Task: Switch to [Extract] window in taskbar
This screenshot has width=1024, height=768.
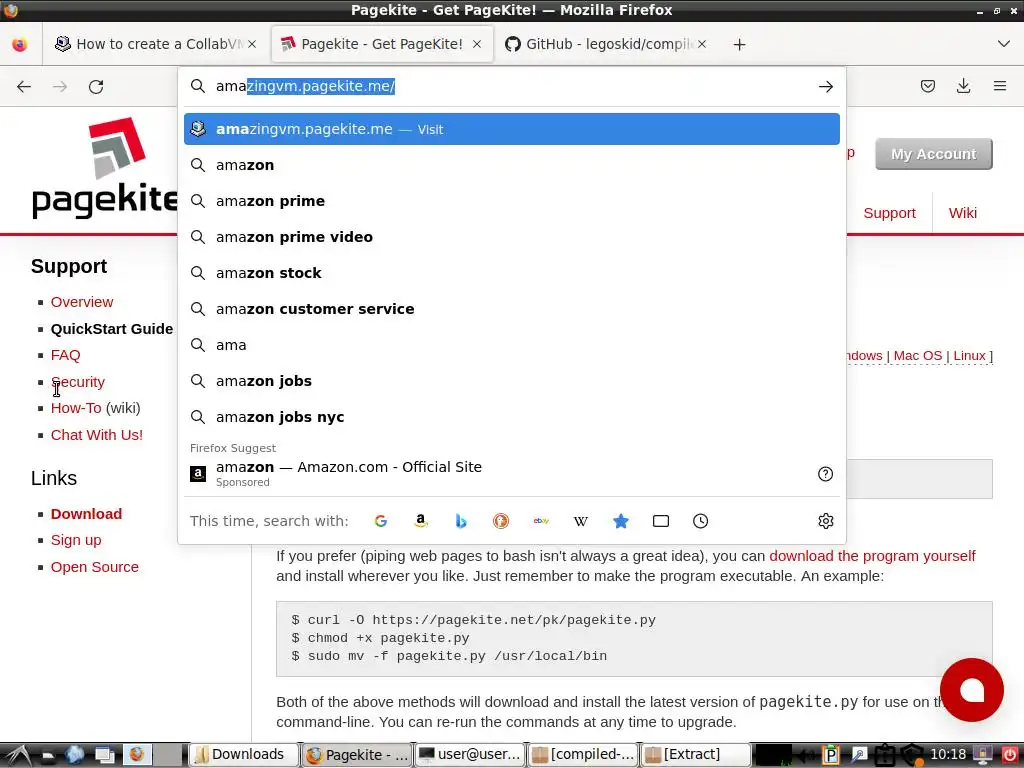Action: tap(696, 754)
